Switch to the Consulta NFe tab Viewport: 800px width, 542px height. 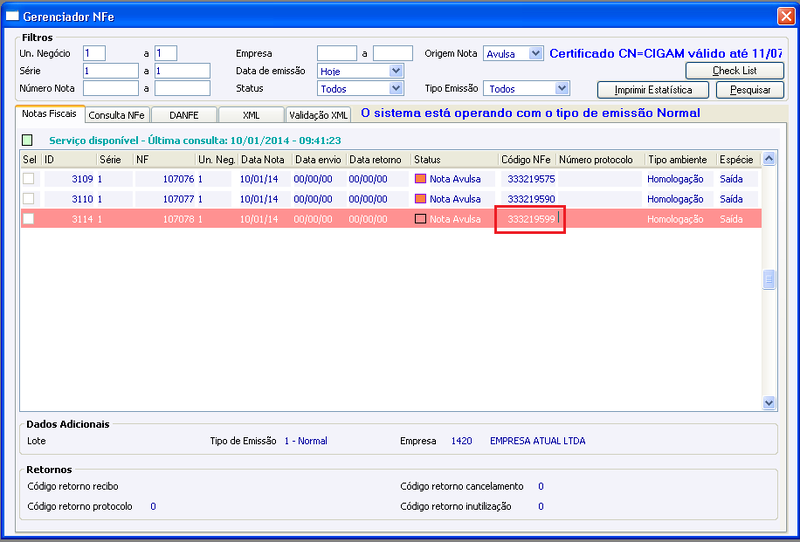(x=117, y=115)
